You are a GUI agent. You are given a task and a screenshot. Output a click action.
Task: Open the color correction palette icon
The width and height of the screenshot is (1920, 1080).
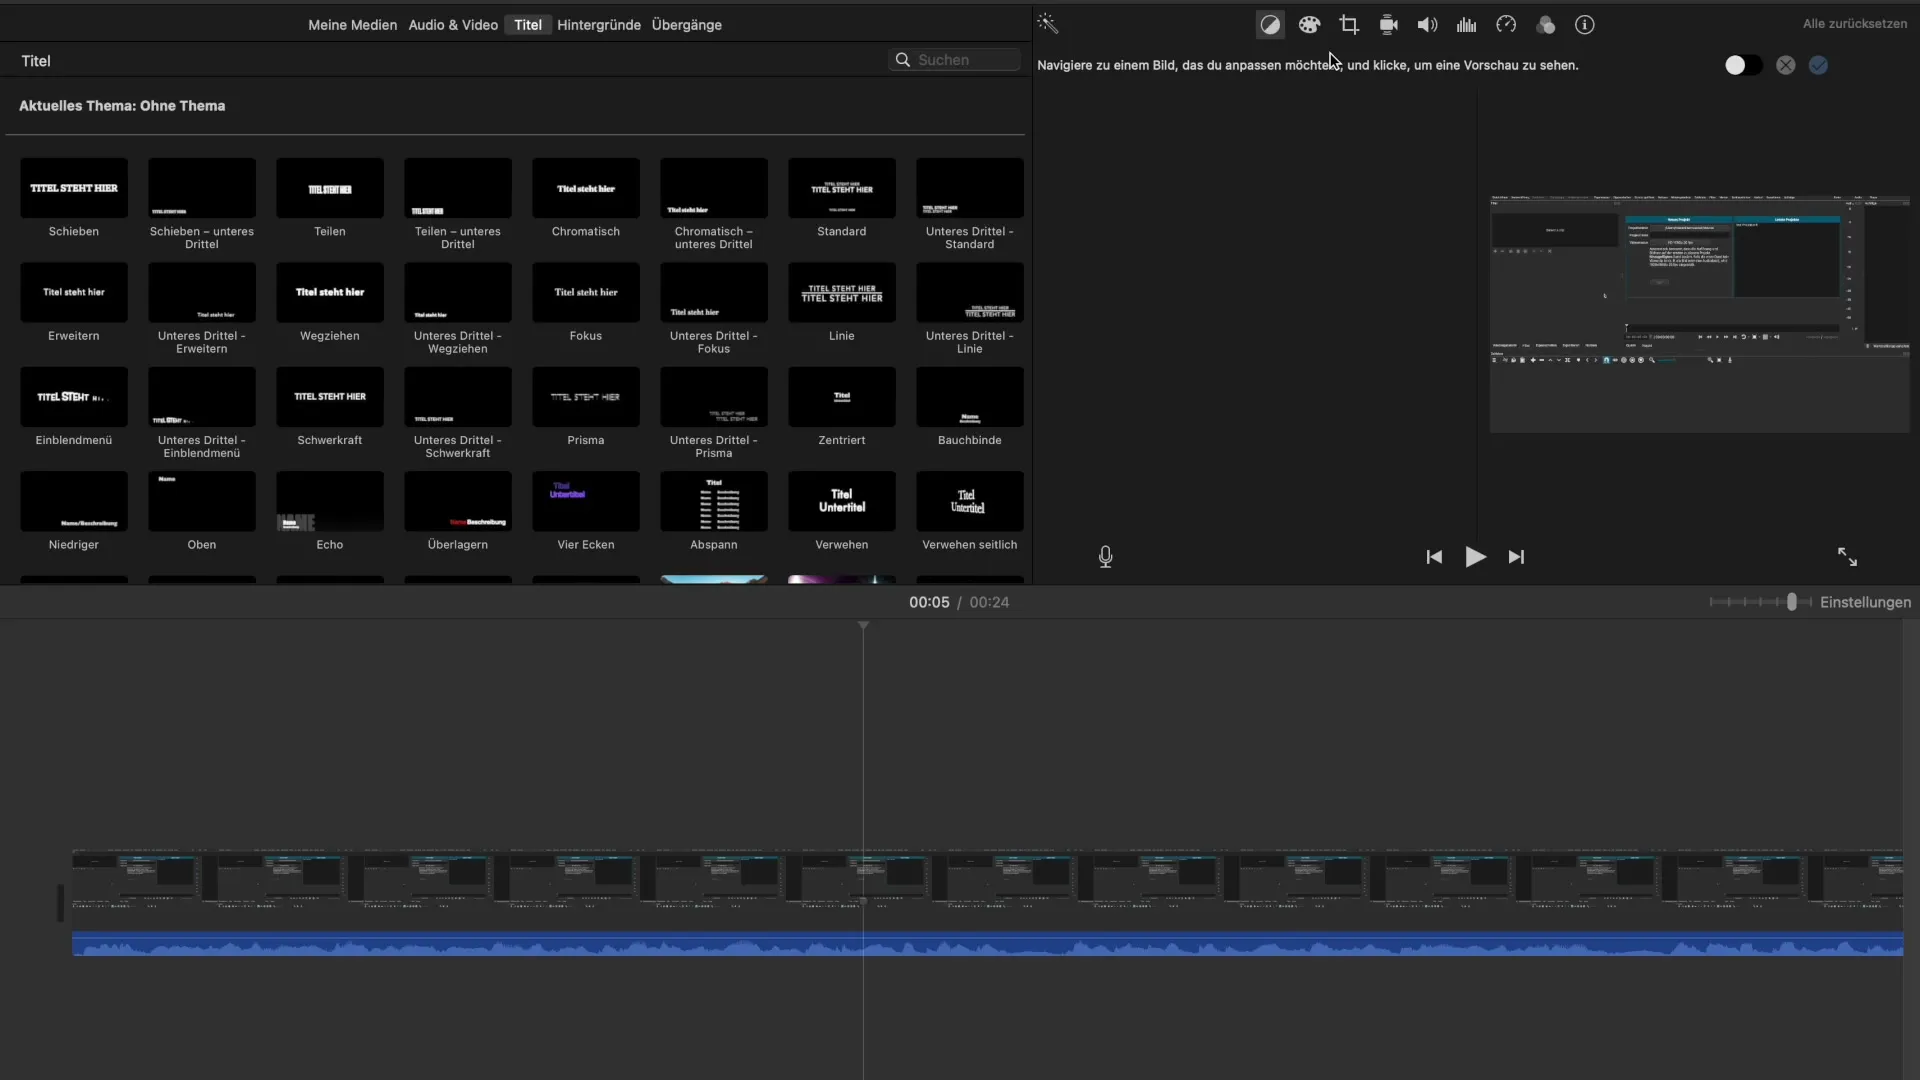(1309, 25)
